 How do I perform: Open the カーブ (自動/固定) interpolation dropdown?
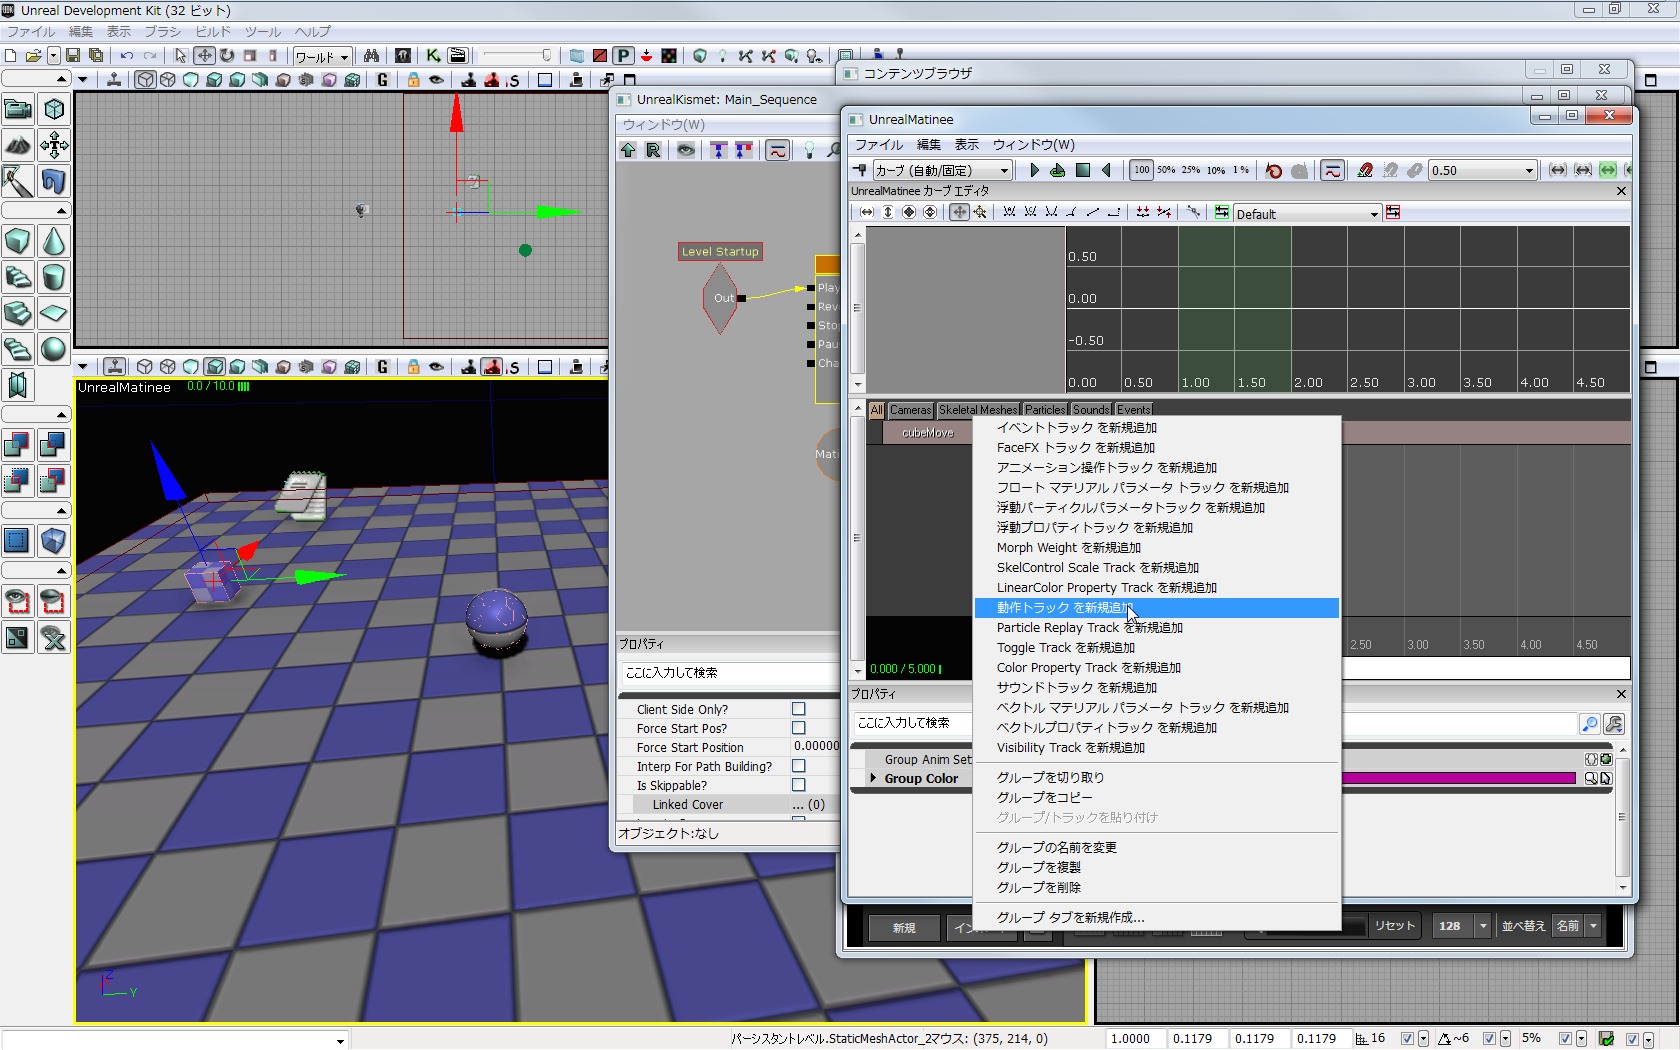(941, 170)
